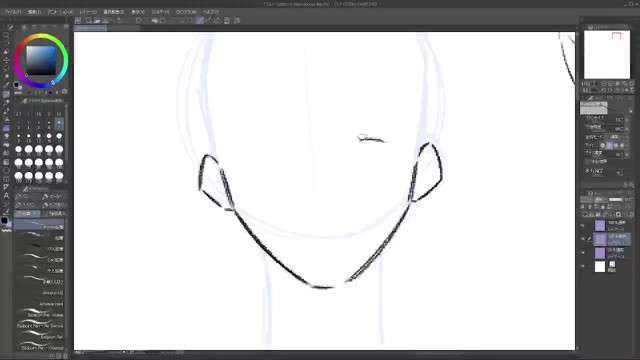Select the Figure ellipse tool
This screenshot has width=640, height=360.
pyautogui.click(x=6, y=170)
